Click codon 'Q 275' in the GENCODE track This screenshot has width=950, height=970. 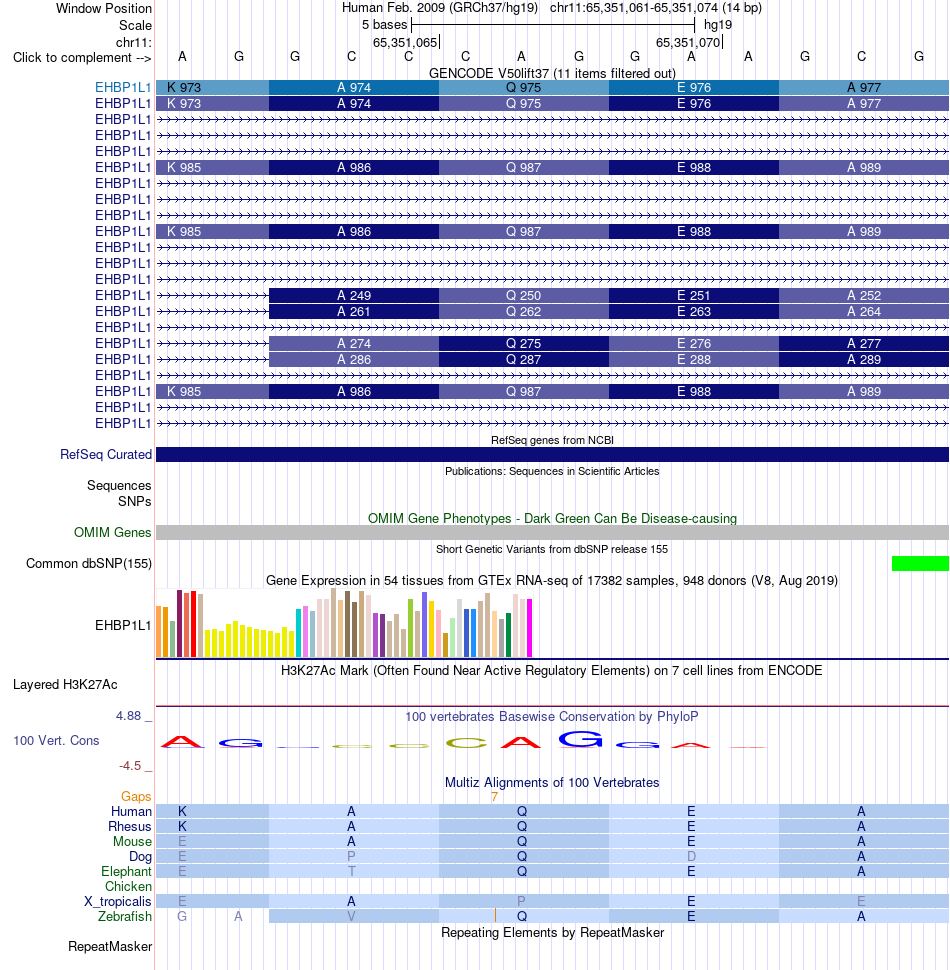[524, 343]
